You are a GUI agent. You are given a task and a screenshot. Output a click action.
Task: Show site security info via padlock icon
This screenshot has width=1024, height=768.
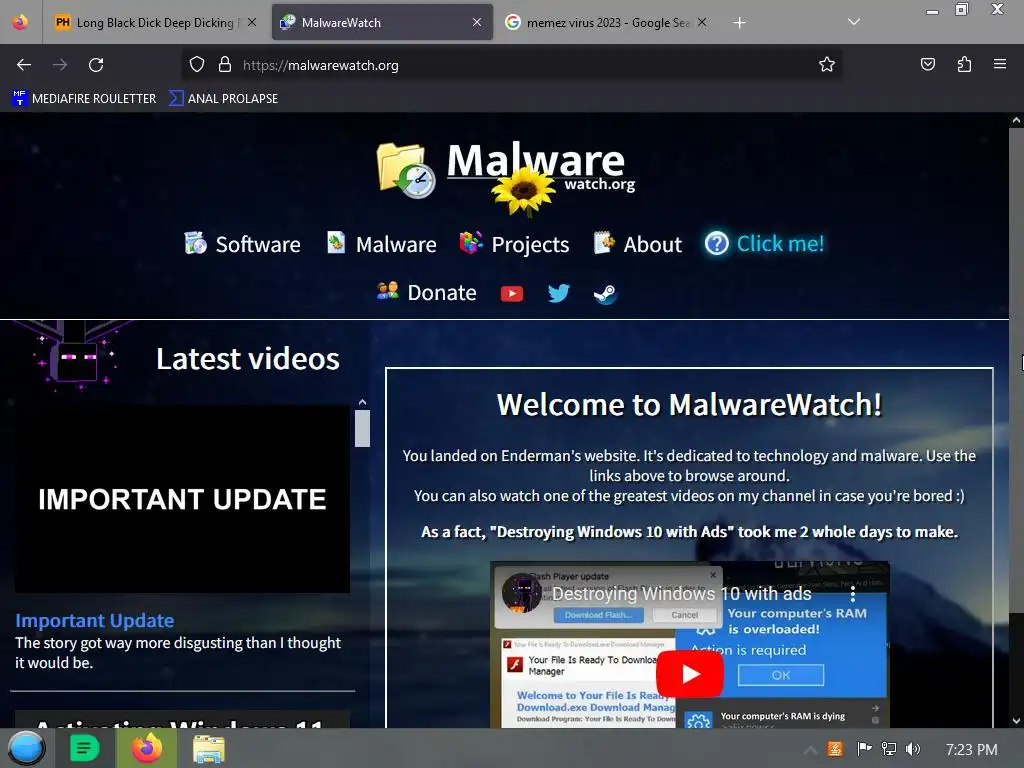tap(225, 65)
